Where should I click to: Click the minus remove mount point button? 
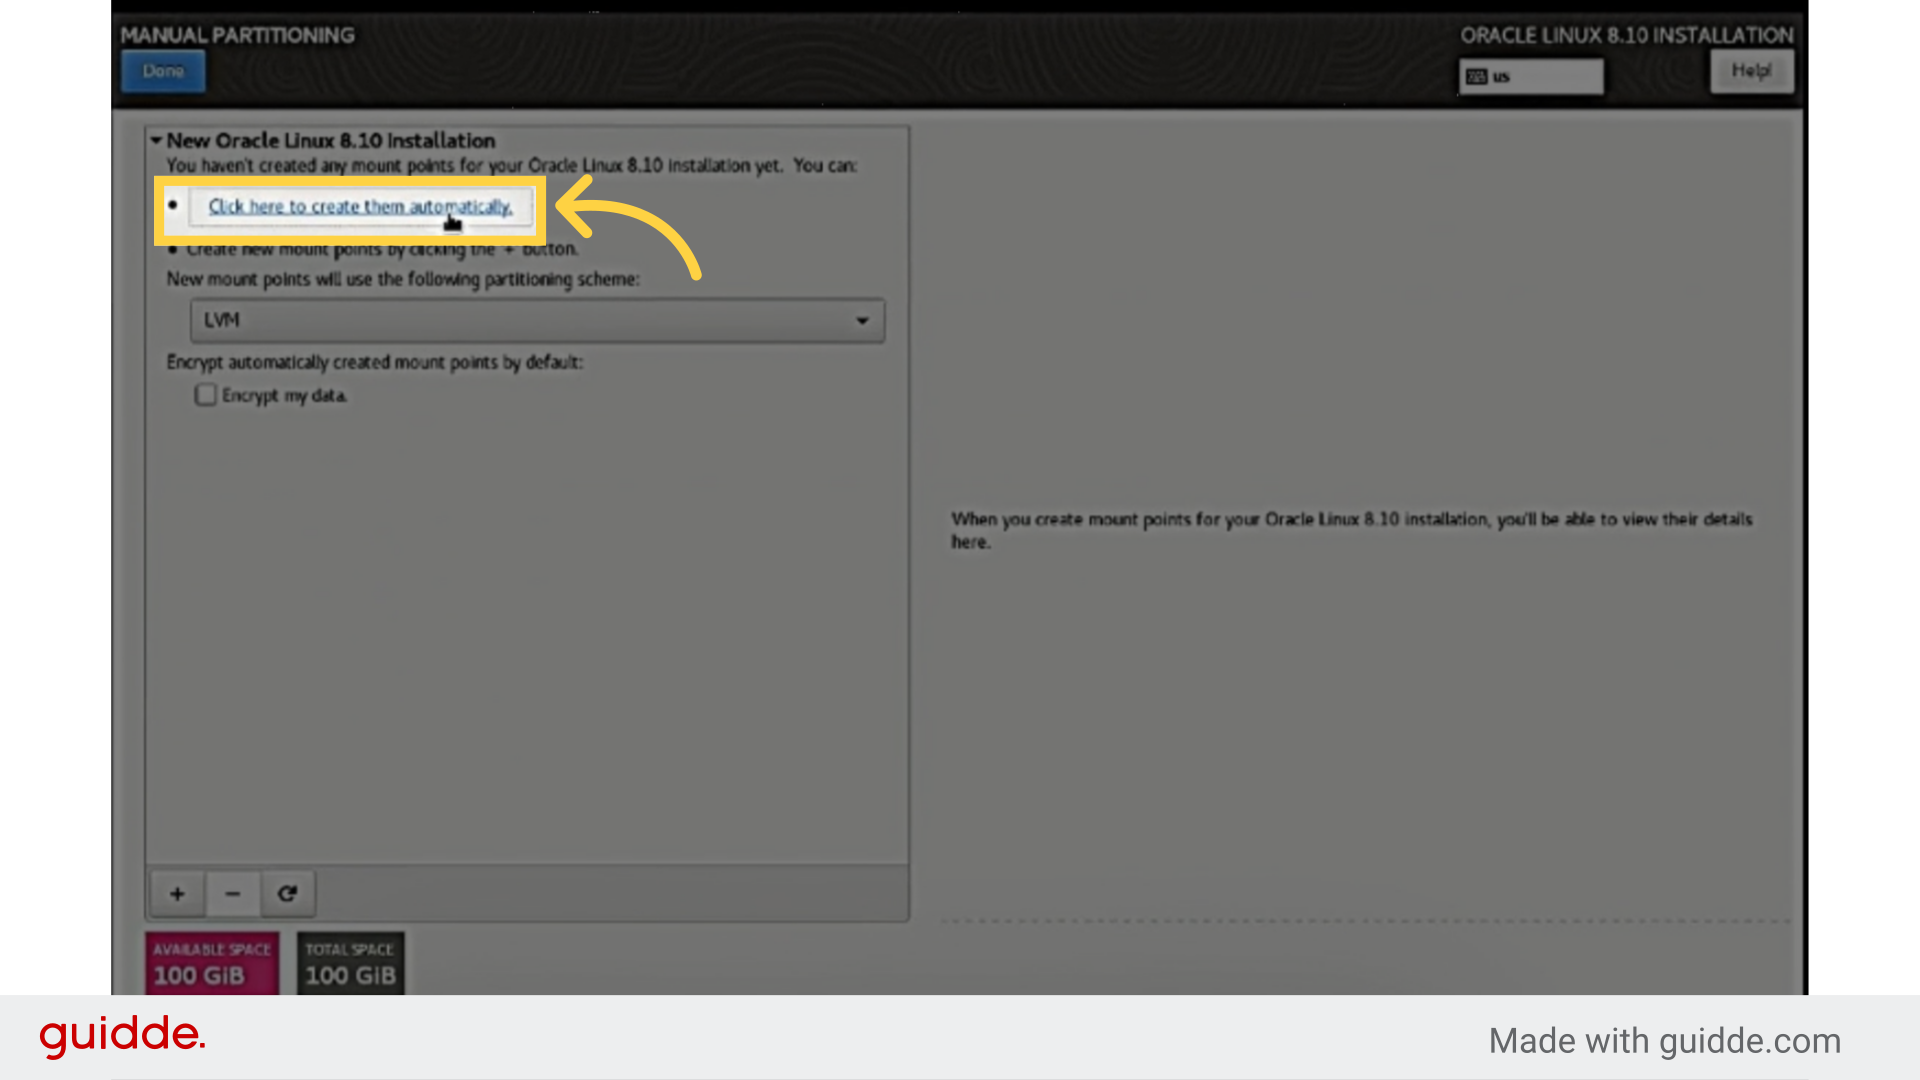pos(233,894)
